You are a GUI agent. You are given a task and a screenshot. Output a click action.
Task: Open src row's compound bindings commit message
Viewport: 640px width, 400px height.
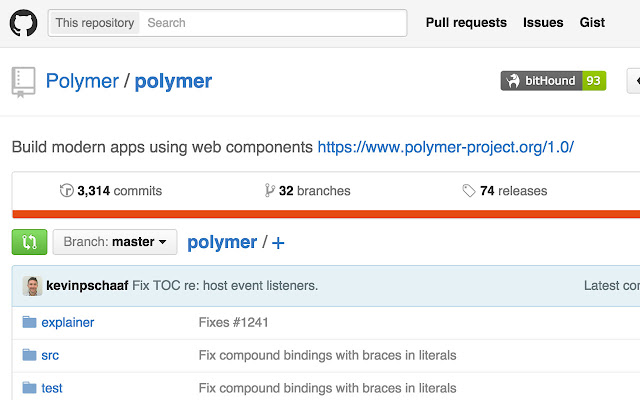[x=327, y=355]
